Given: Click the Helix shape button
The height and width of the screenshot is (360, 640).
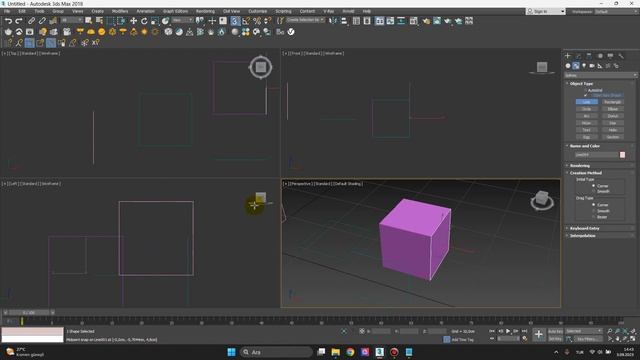Looking at the screenshot, I should 613,130.
